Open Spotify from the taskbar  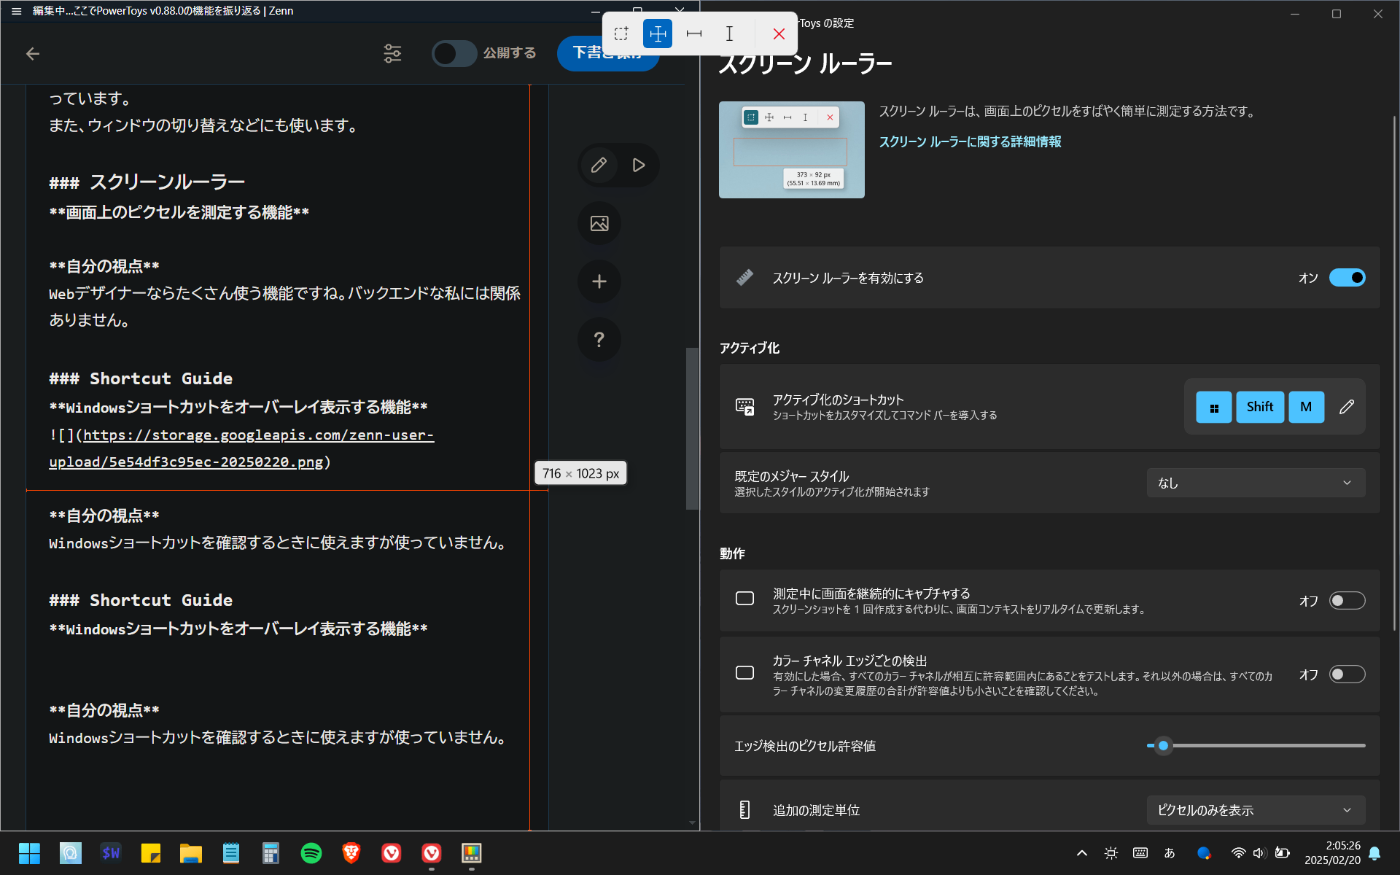(x=311, y=853)
